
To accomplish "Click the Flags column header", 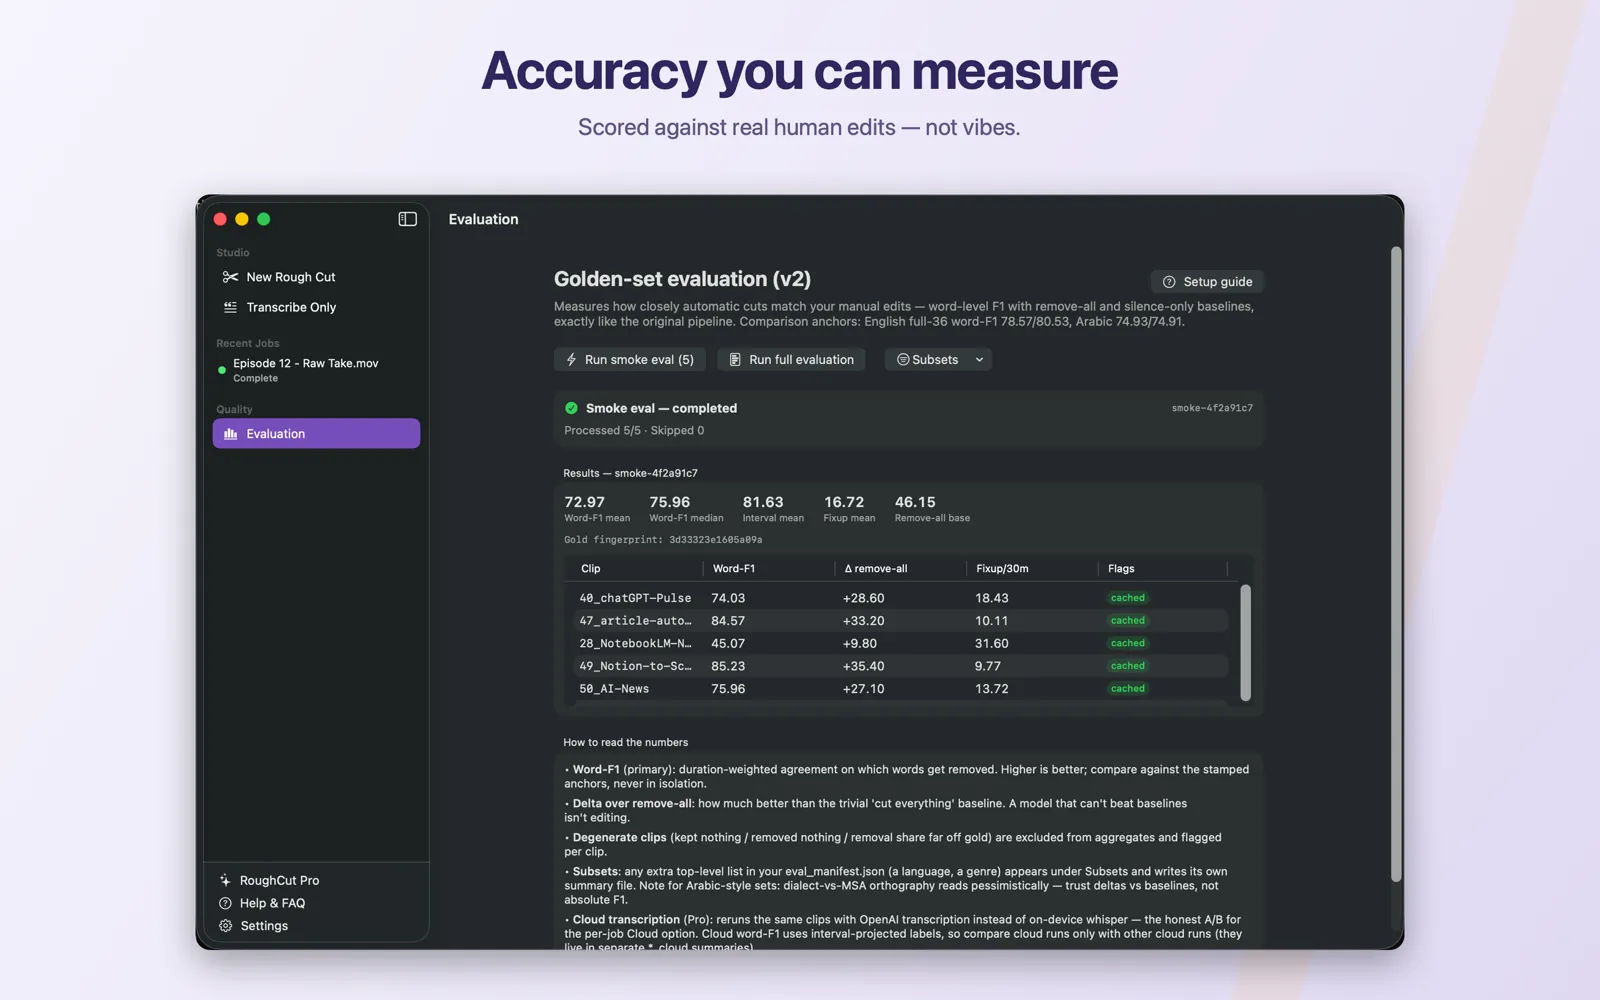I will click(x=1121, y=569).
